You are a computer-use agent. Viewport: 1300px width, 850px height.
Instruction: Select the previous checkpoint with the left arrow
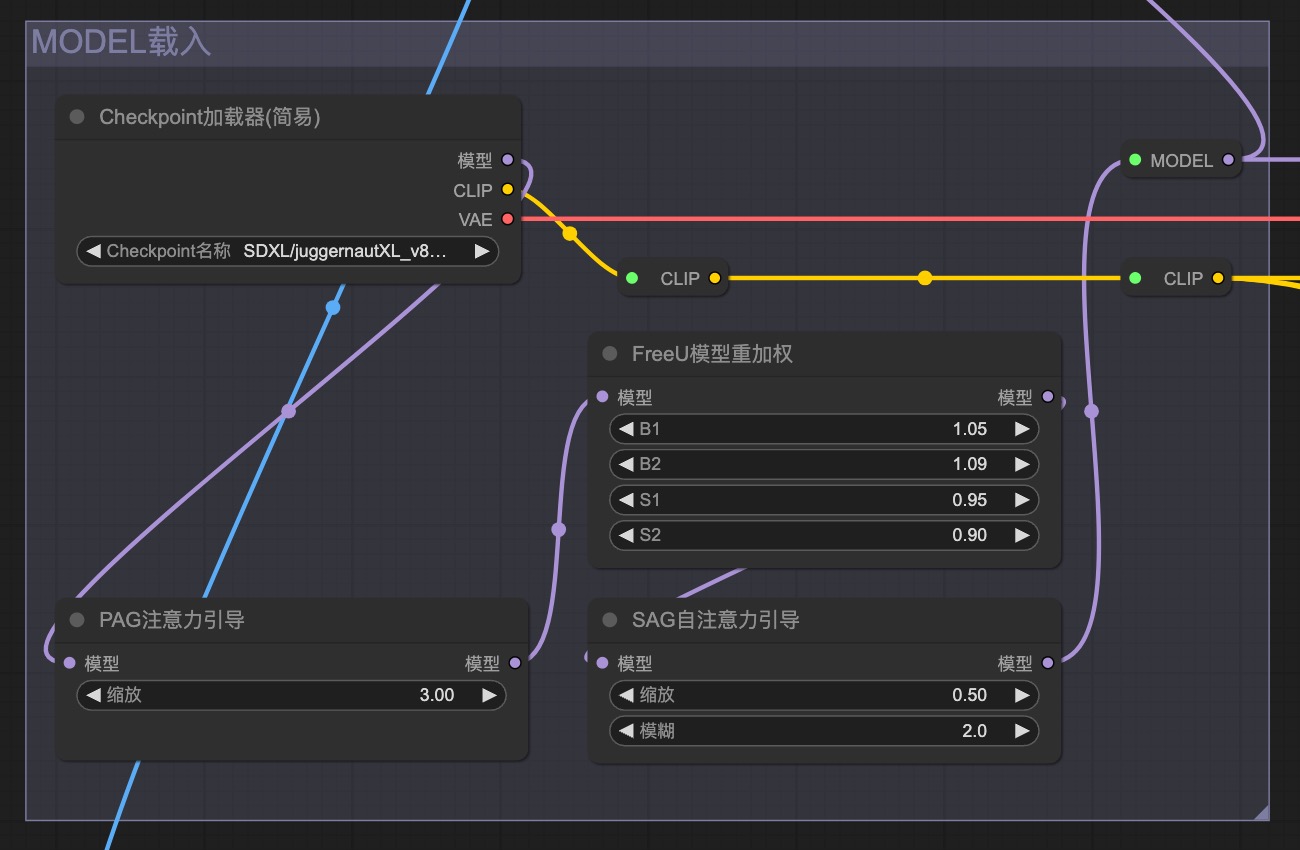click(94, 251)
